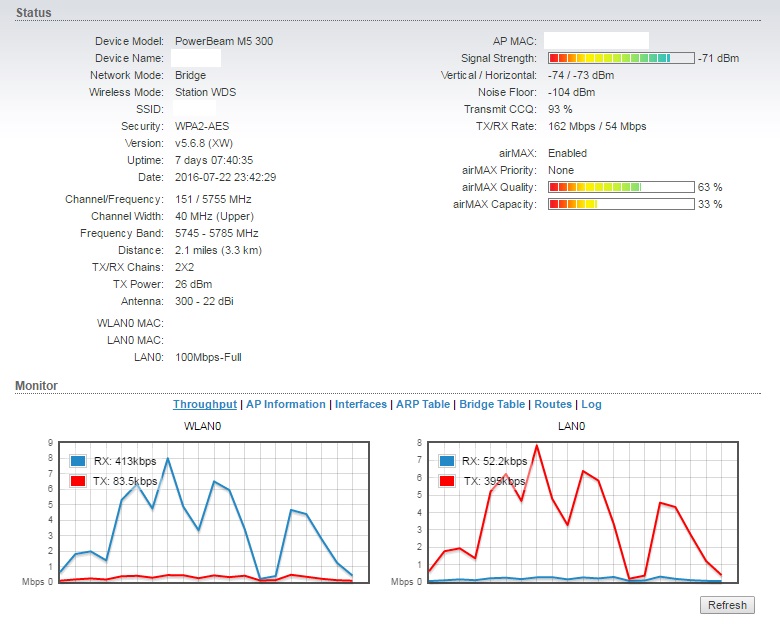
Task: Click the LAN0 TX: 395kbps legend text
Action: tap(494, 481)
